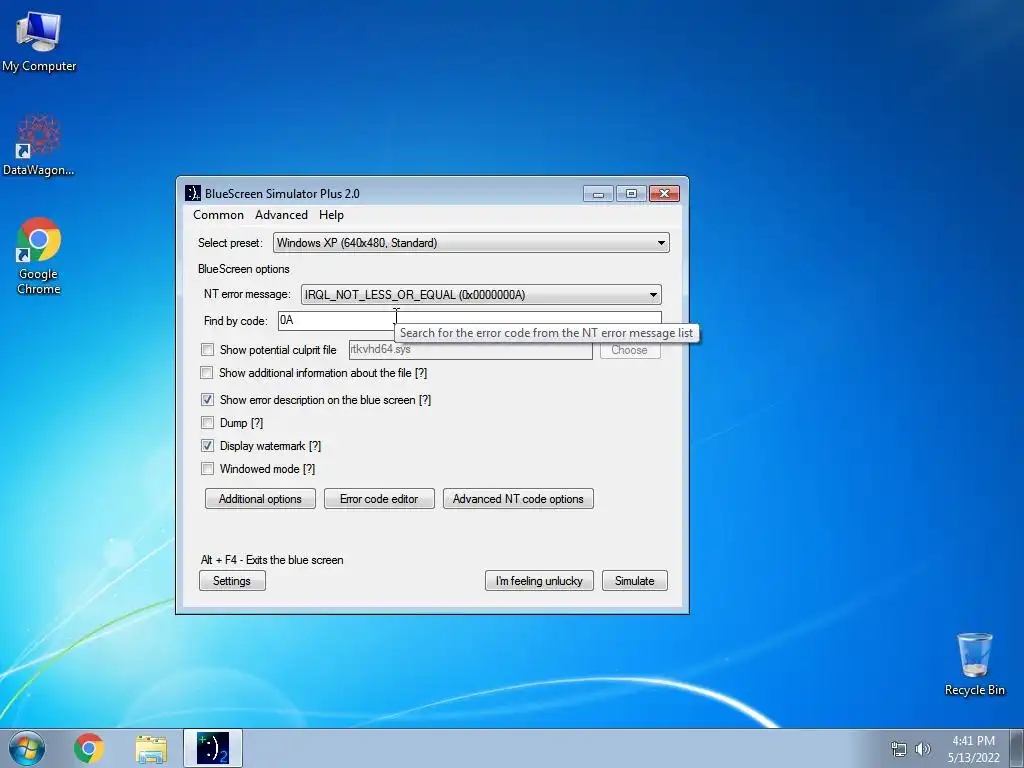
Task: Click the Additional options button
Action: click(260, 499)
